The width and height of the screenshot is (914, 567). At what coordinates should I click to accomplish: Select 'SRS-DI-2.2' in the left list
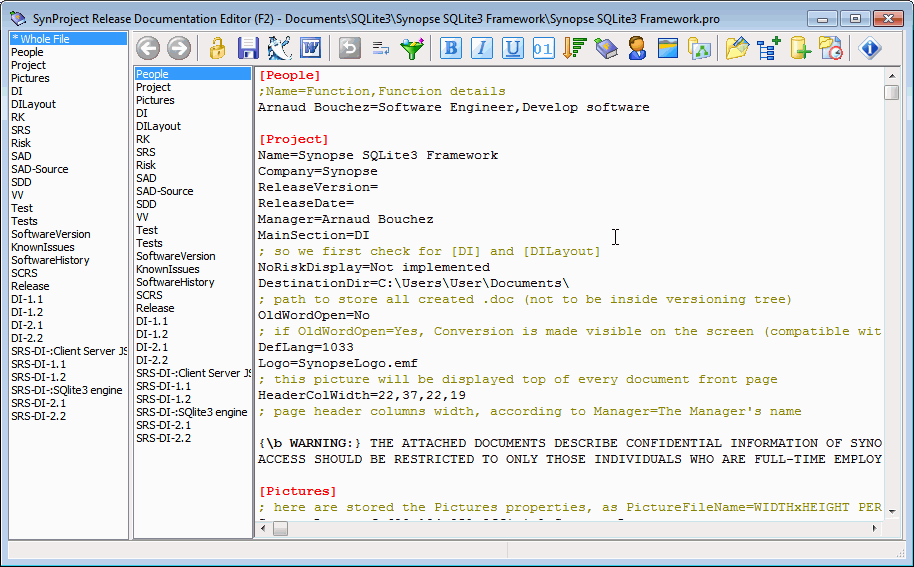(68, 416)
